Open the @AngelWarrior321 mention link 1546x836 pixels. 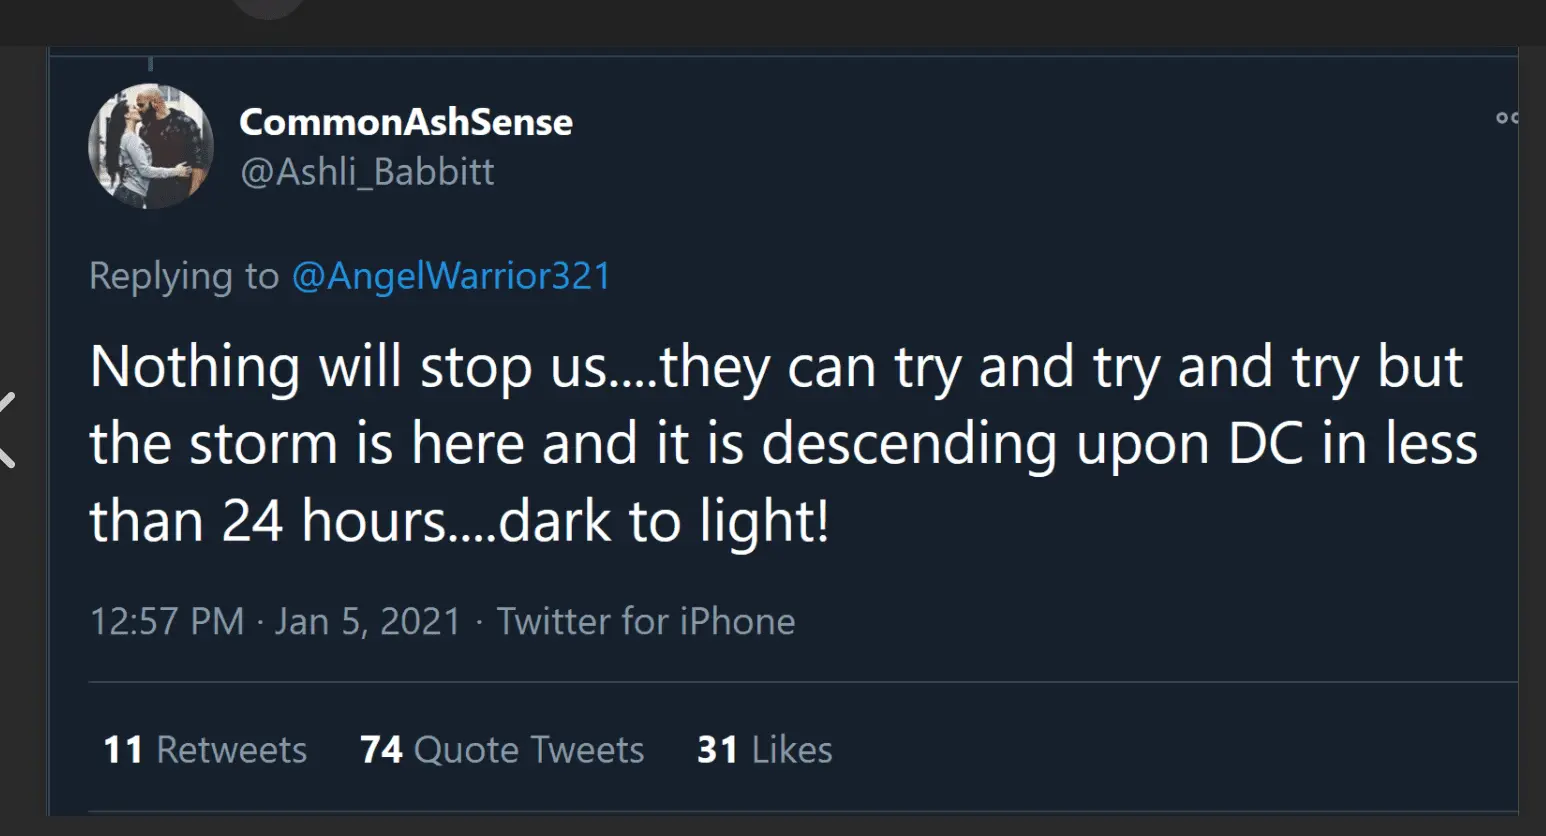451,276
